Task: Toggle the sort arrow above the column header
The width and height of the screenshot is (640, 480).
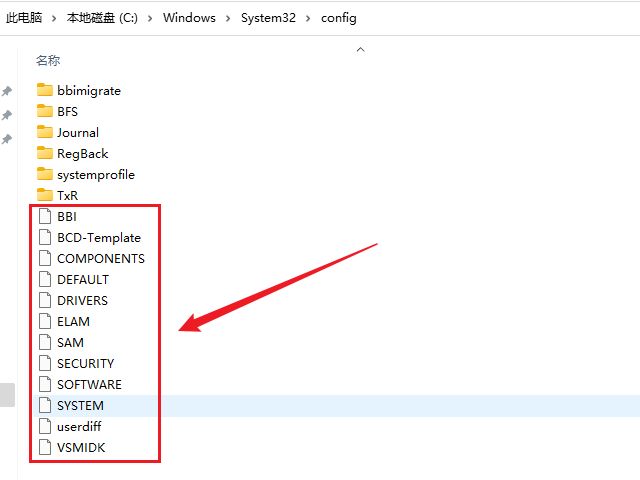Action: click(360, 49)
